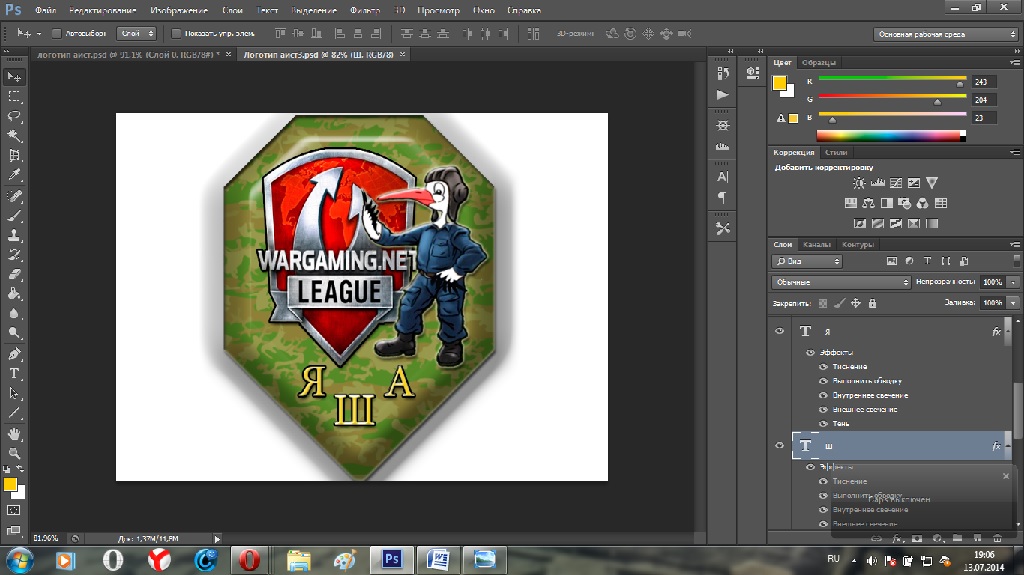Select the Dodge tool
Screen dimensions: 1024x575
[14, 333]
